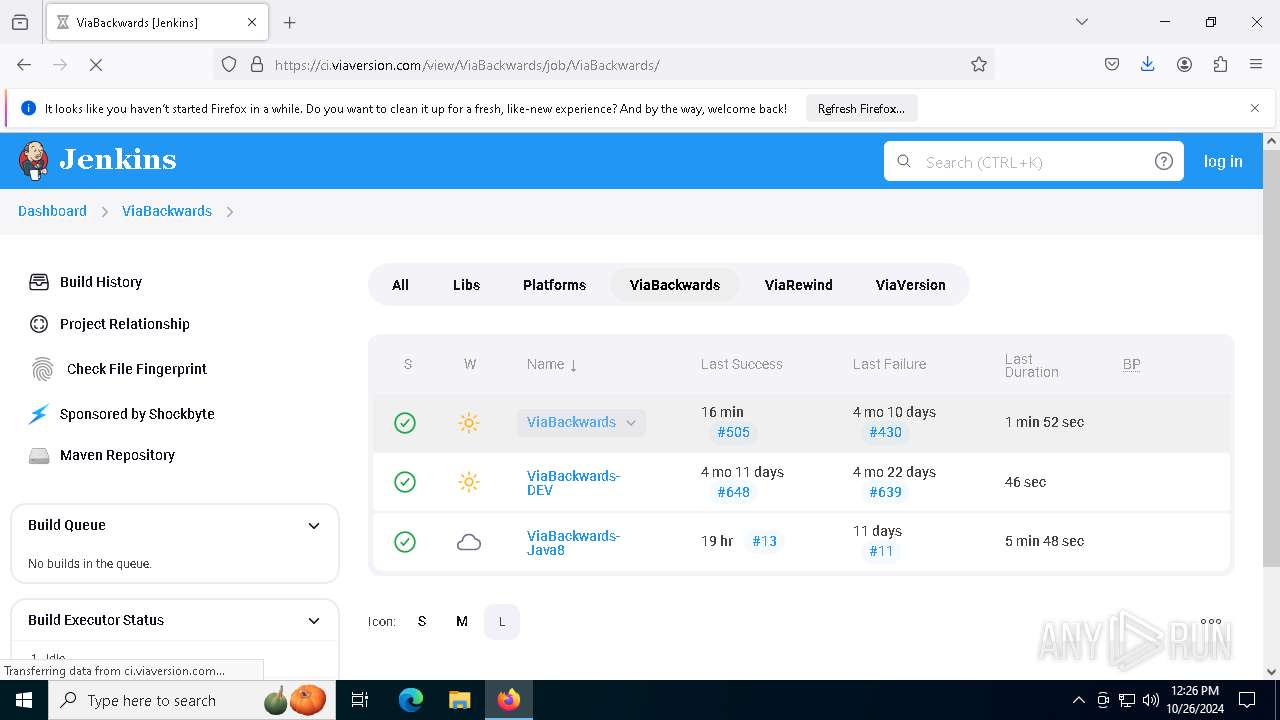Sort by the Last Success column header
Viewport: 1280px width, 720px height.
point(742,364)
